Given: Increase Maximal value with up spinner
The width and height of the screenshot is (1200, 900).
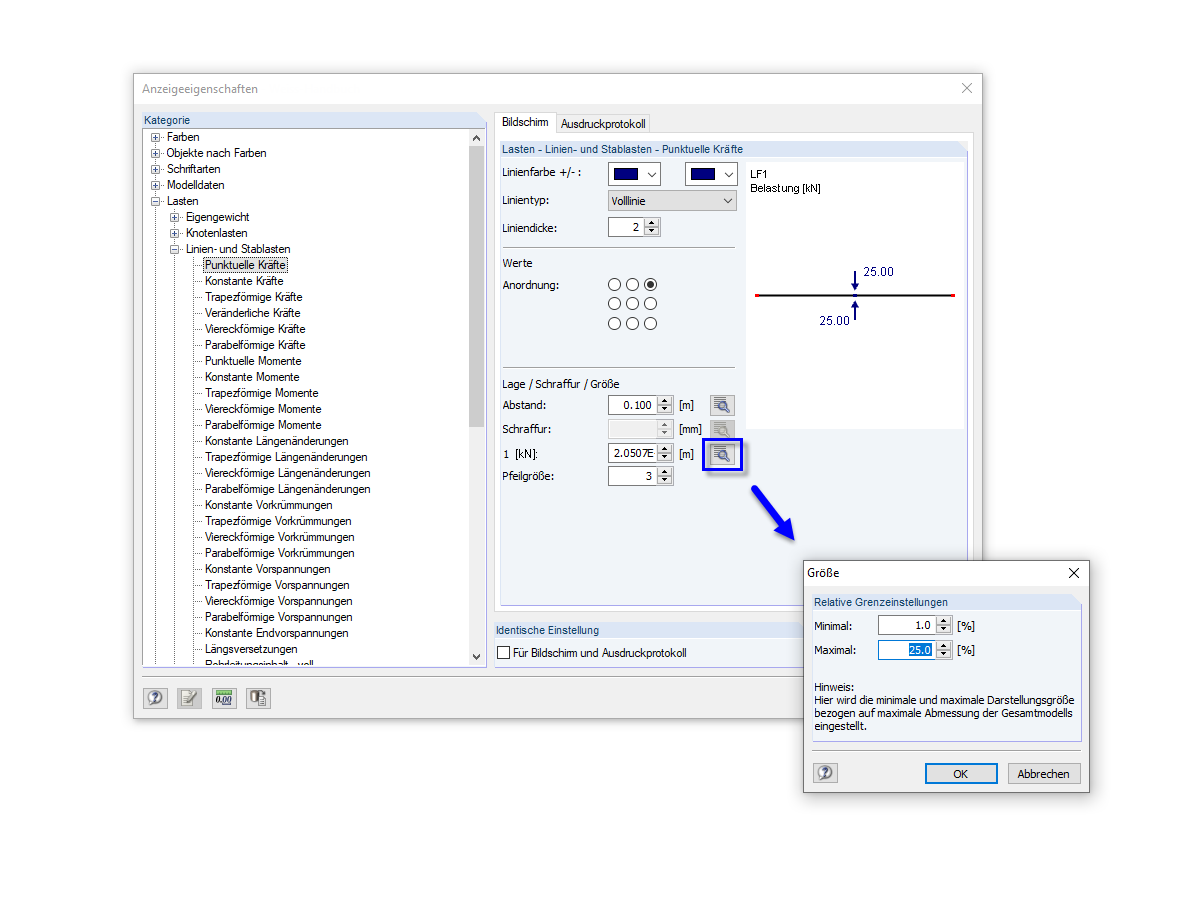Looking at the screenshot, I should [x=942, y=645].
